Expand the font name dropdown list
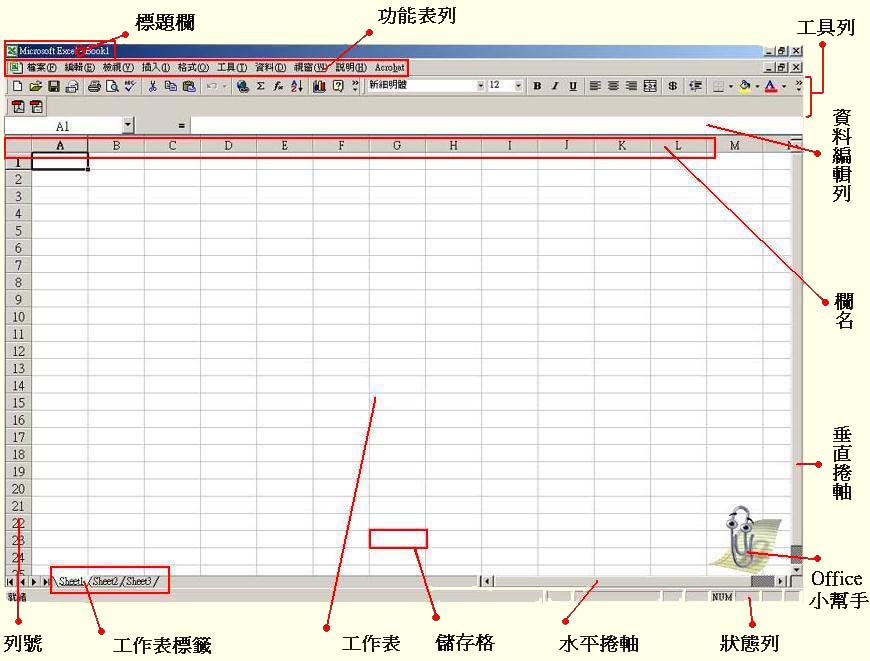Viewport: 870px width, 661px height. (x=480, y=87)
